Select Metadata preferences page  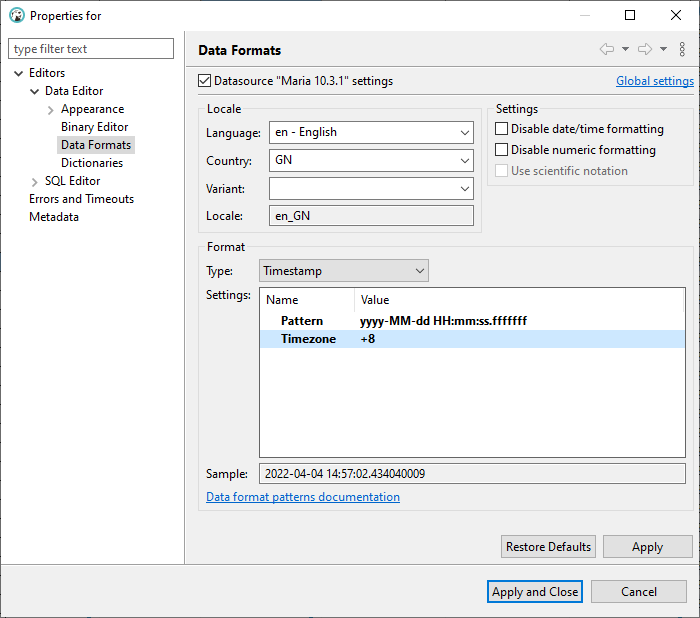[54, 217]
